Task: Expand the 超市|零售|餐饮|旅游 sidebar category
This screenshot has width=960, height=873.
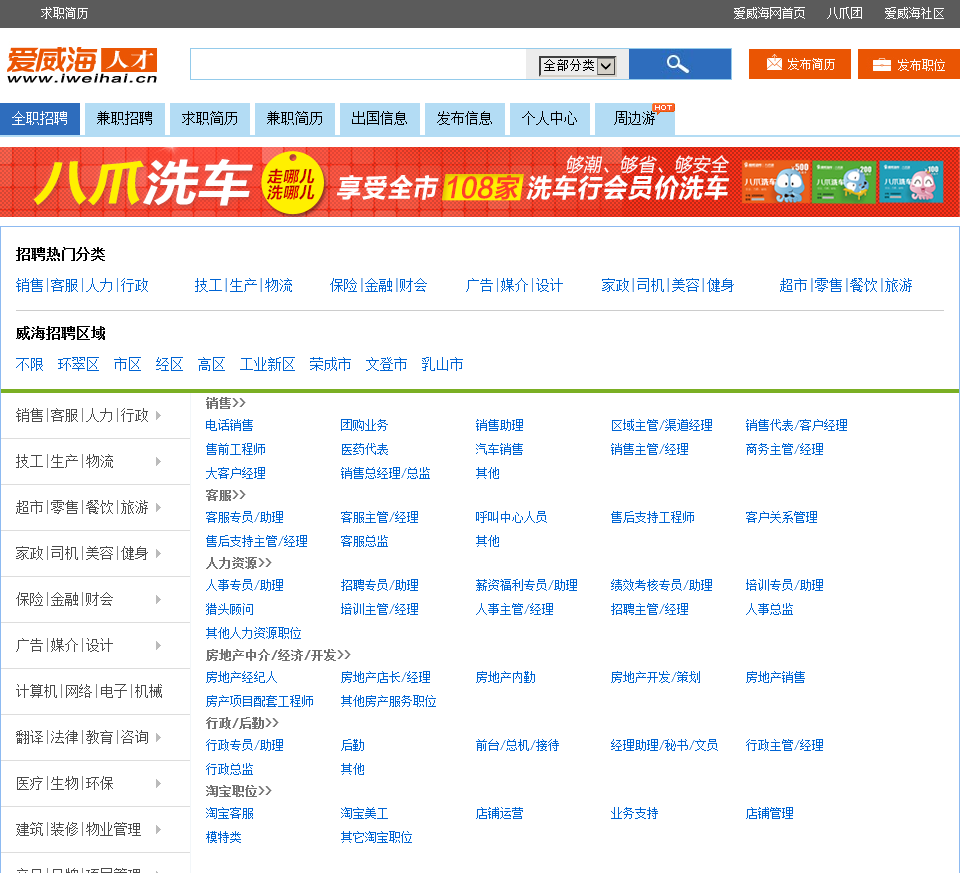Action: 96,508
